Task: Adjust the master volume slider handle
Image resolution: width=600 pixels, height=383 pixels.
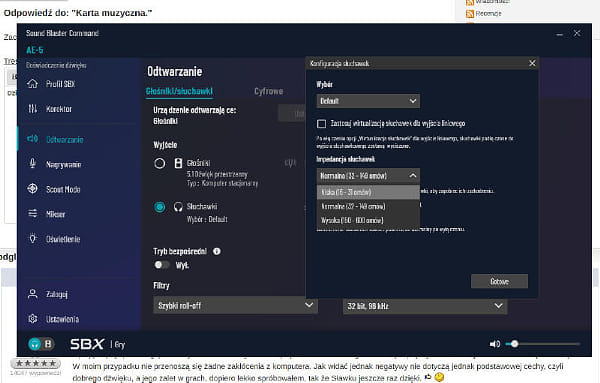Action: pyautogui.click(x=515, y=344)
